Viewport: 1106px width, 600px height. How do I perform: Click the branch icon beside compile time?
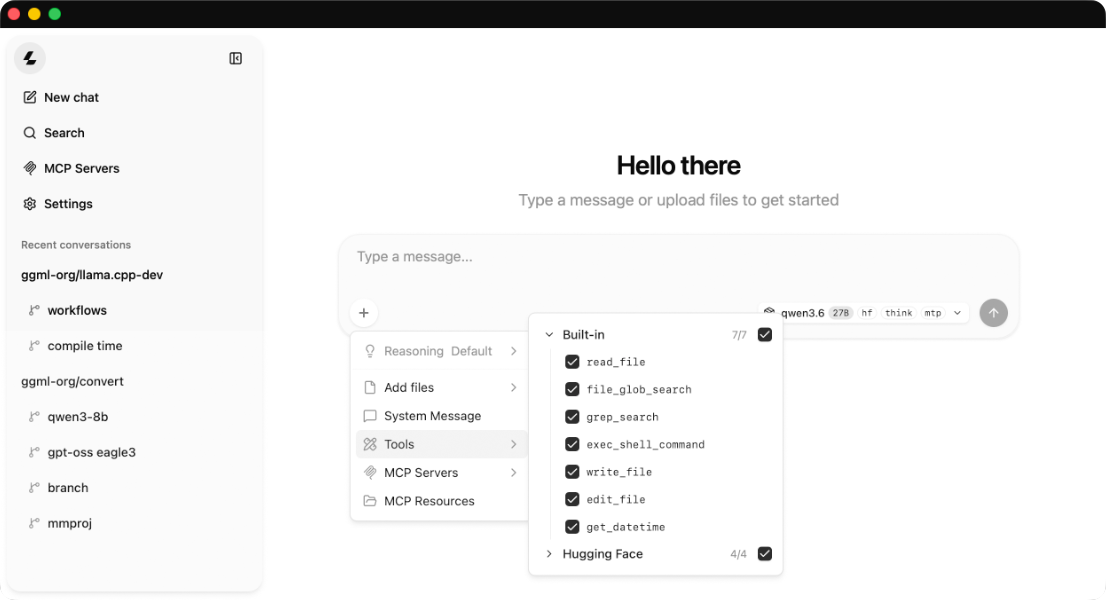coord(34,345)
